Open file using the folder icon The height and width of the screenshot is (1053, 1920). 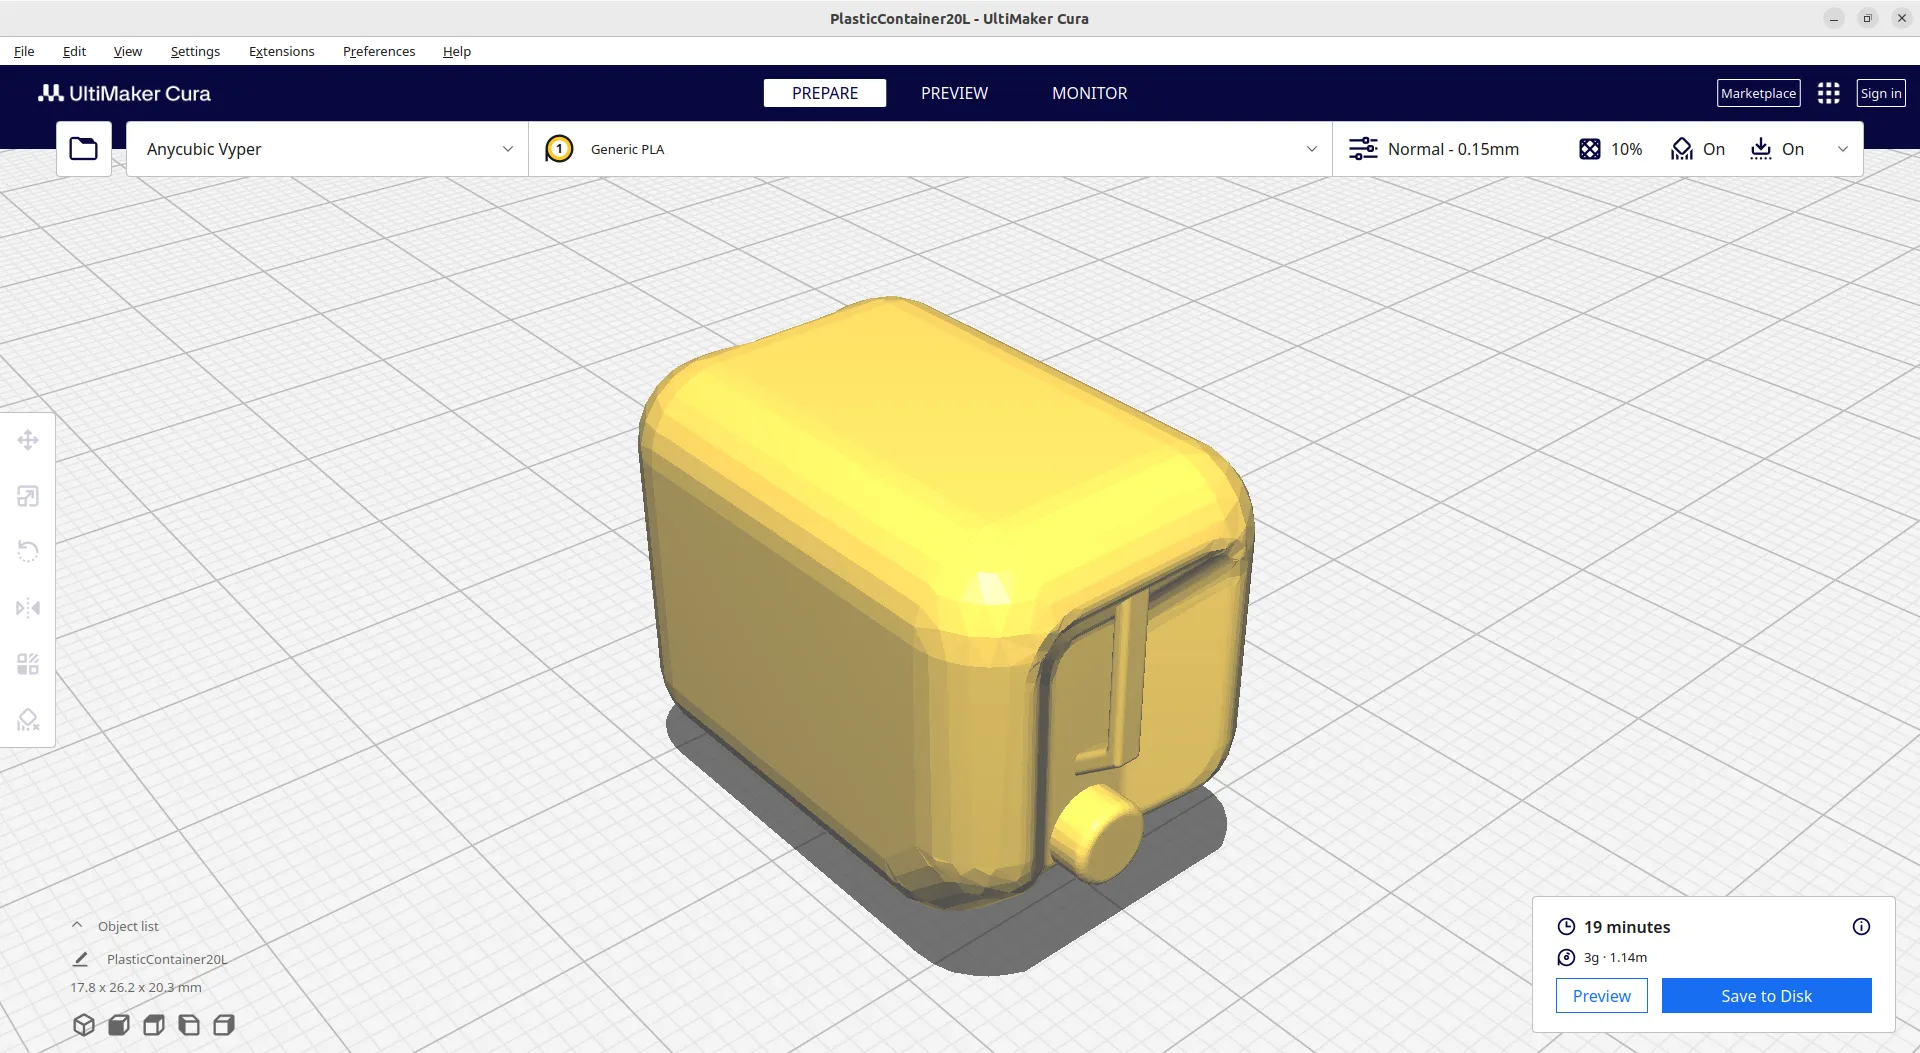pyautogui.click(x=83, y=149)
